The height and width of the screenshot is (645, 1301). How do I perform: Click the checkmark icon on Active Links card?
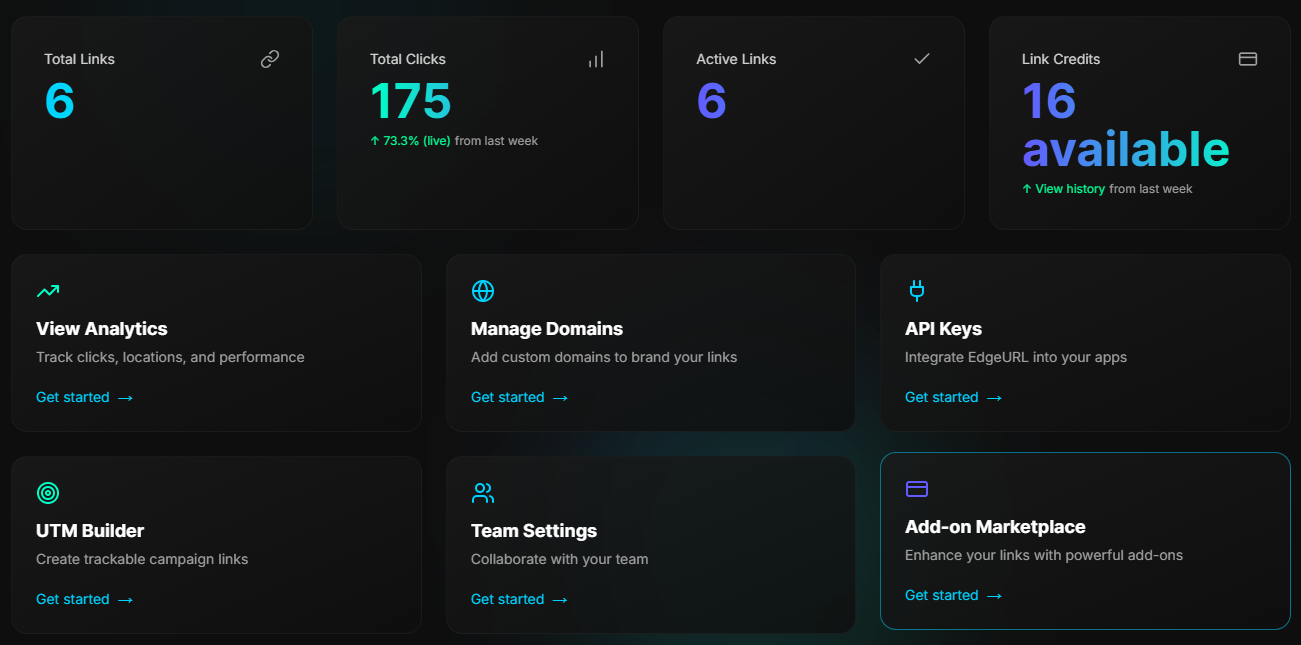click(921, 59)
